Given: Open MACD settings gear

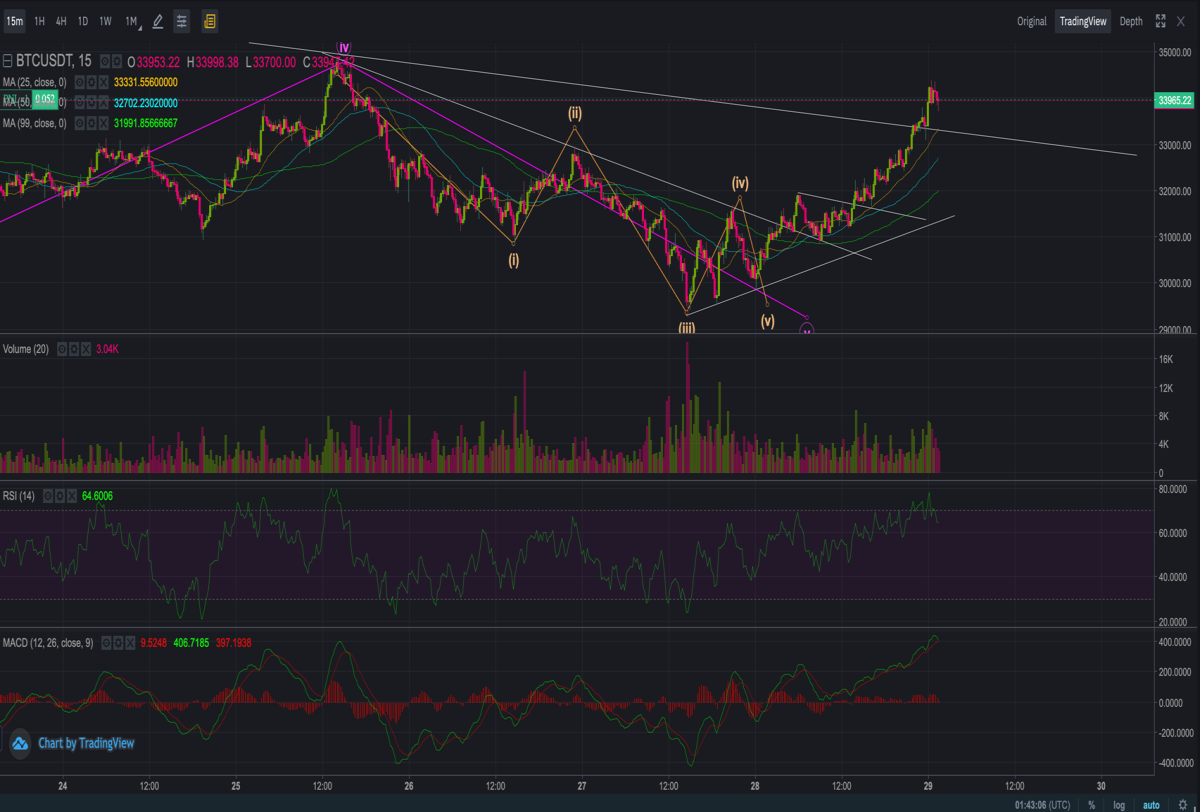Looking at the screenshot, I should pos(120,643).
